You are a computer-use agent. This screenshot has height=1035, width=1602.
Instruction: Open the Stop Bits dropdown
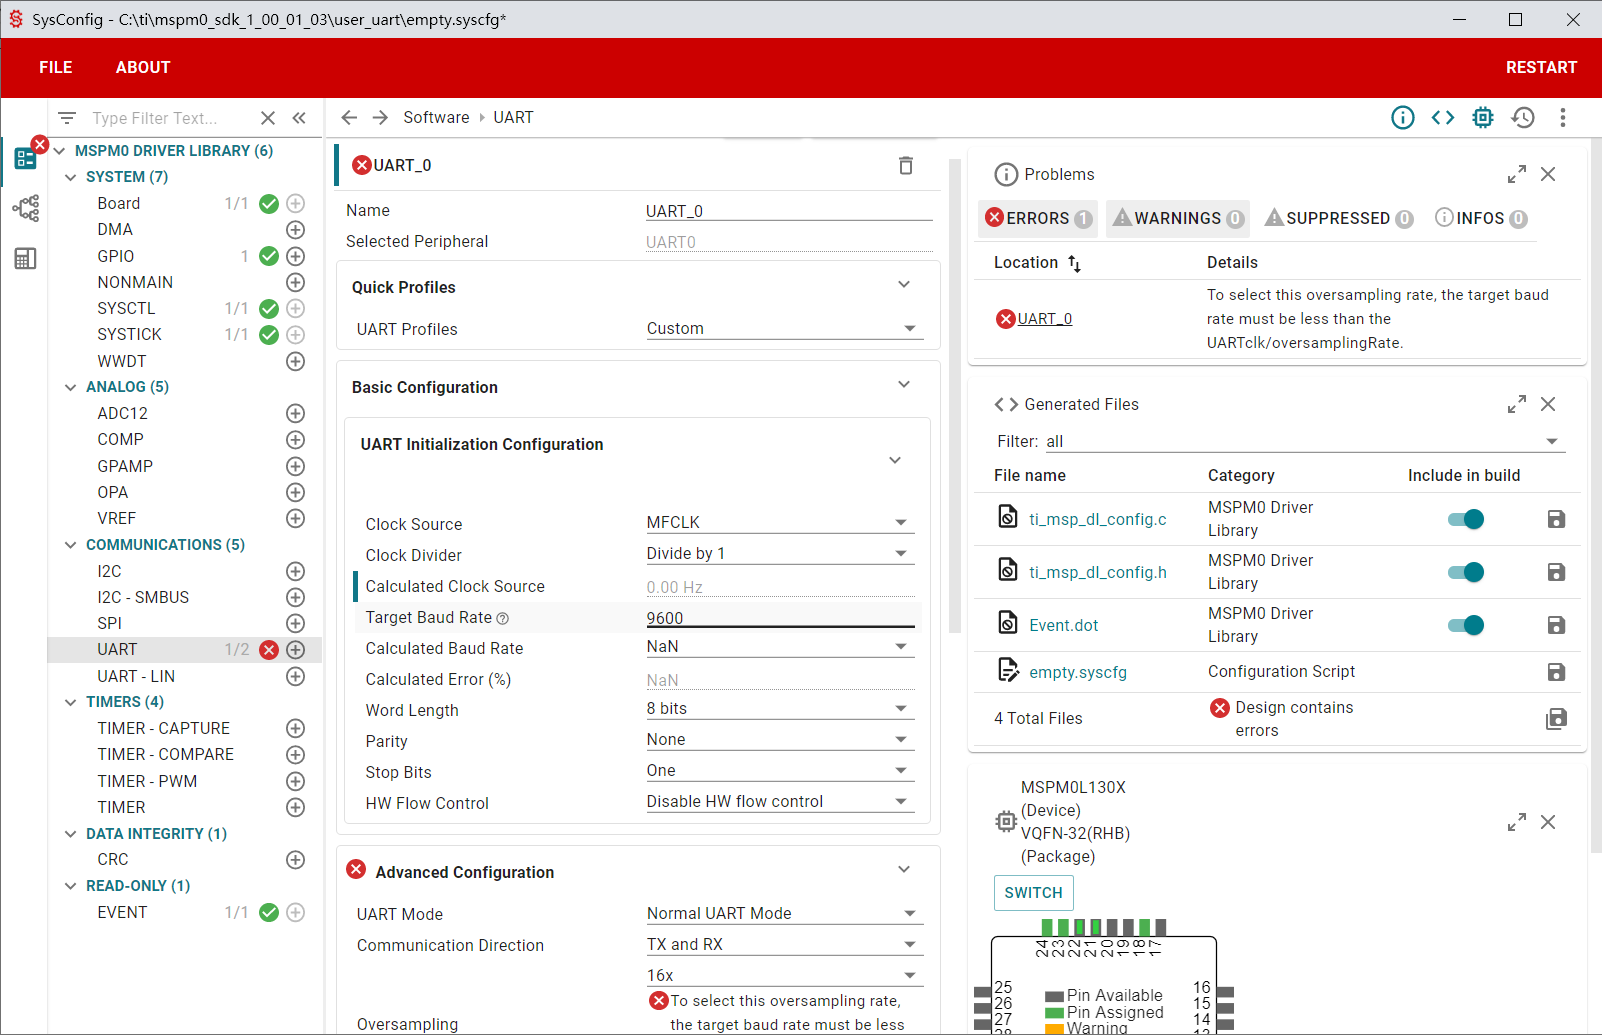(780, 771)
